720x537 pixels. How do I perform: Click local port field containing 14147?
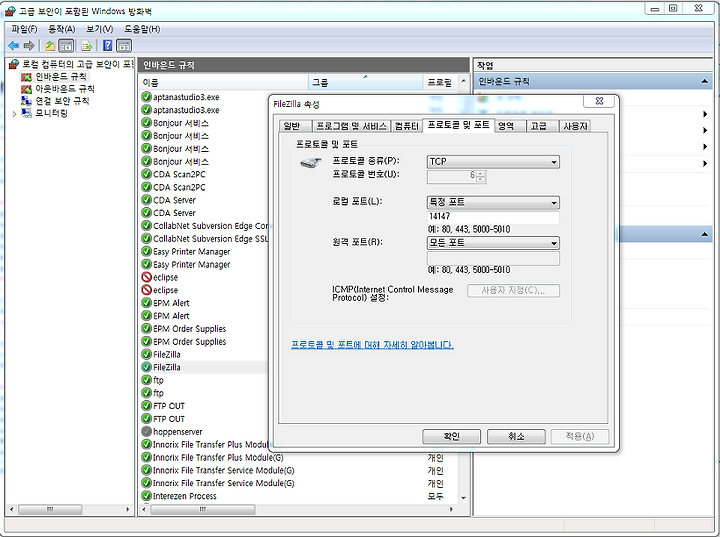click(493, 217)
